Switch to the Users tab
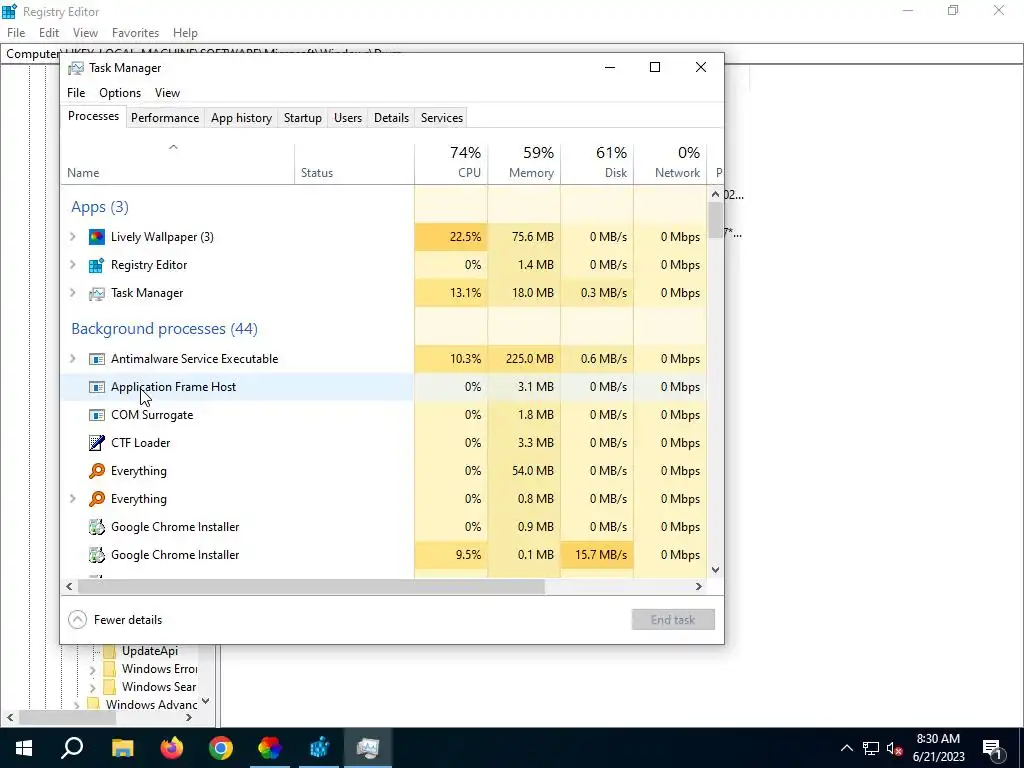 [347, 118]
